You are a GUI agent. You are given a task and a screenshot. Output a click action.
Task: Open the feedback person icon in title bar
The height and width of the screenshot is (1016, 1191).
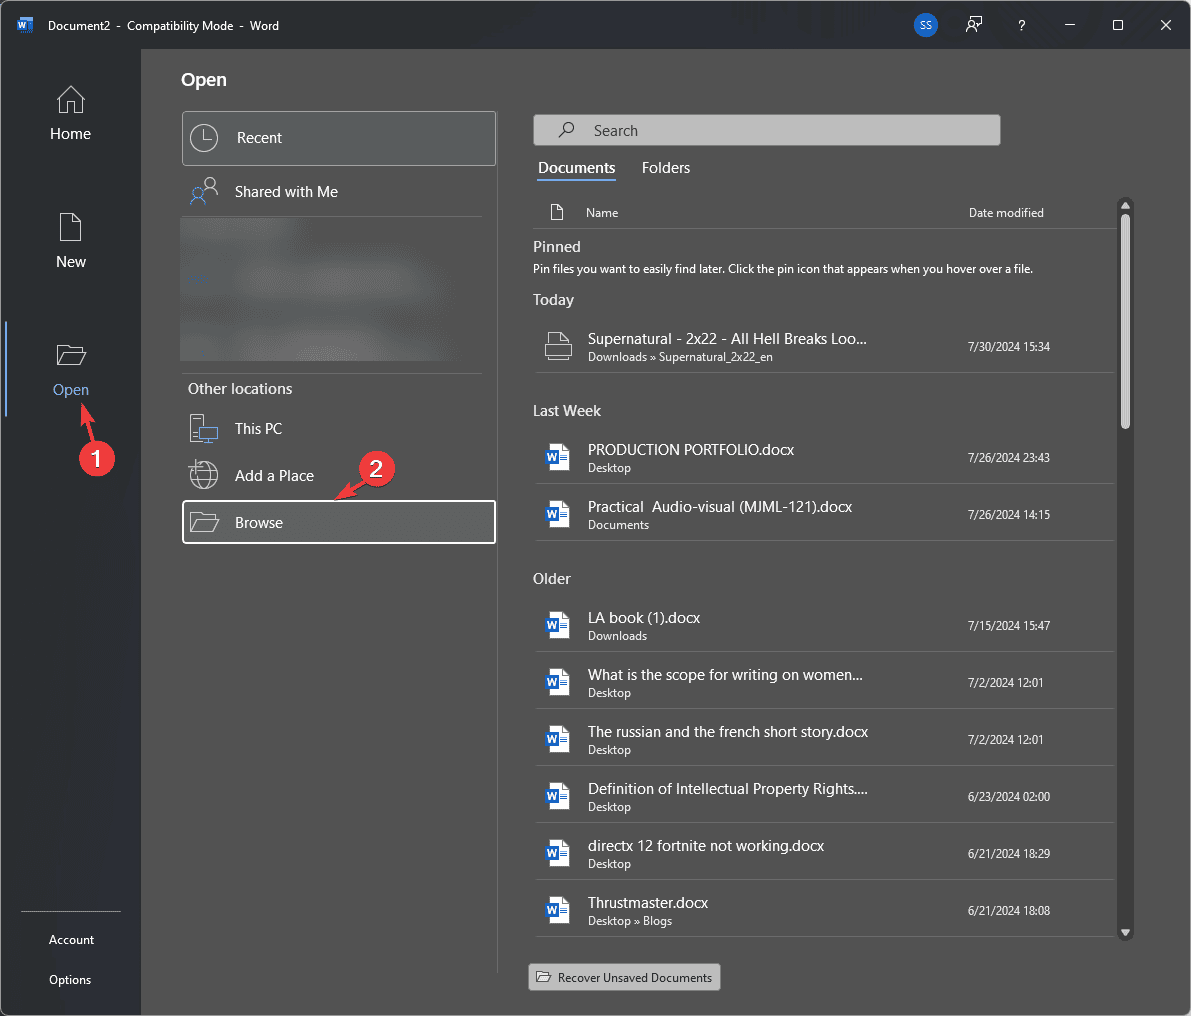[974, 25]
